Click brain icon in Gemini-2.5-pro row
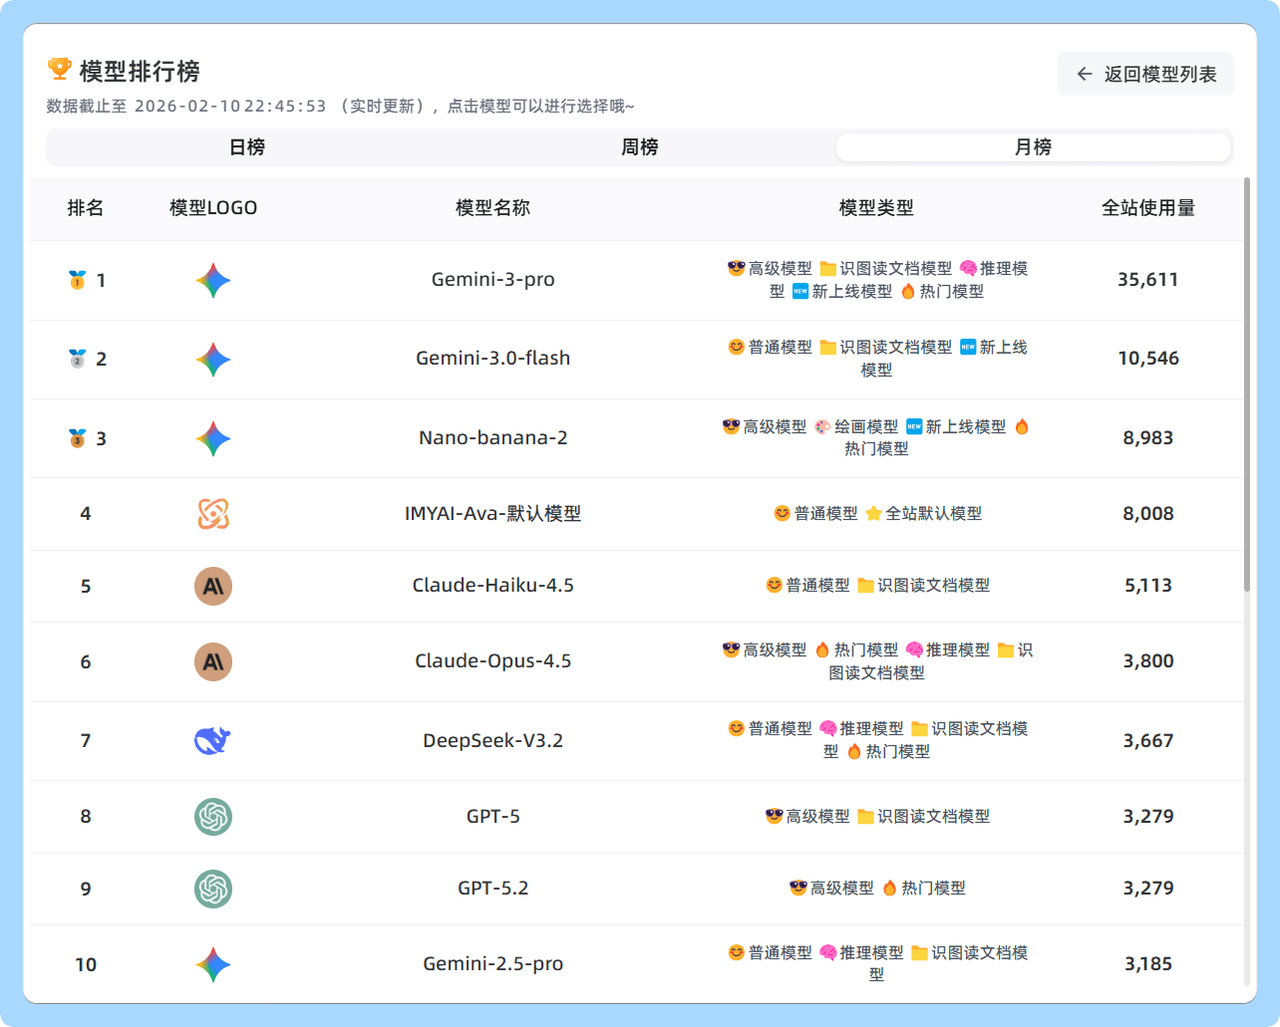Viewport: 1280px width, 1027px height. (x=828, y=953)
